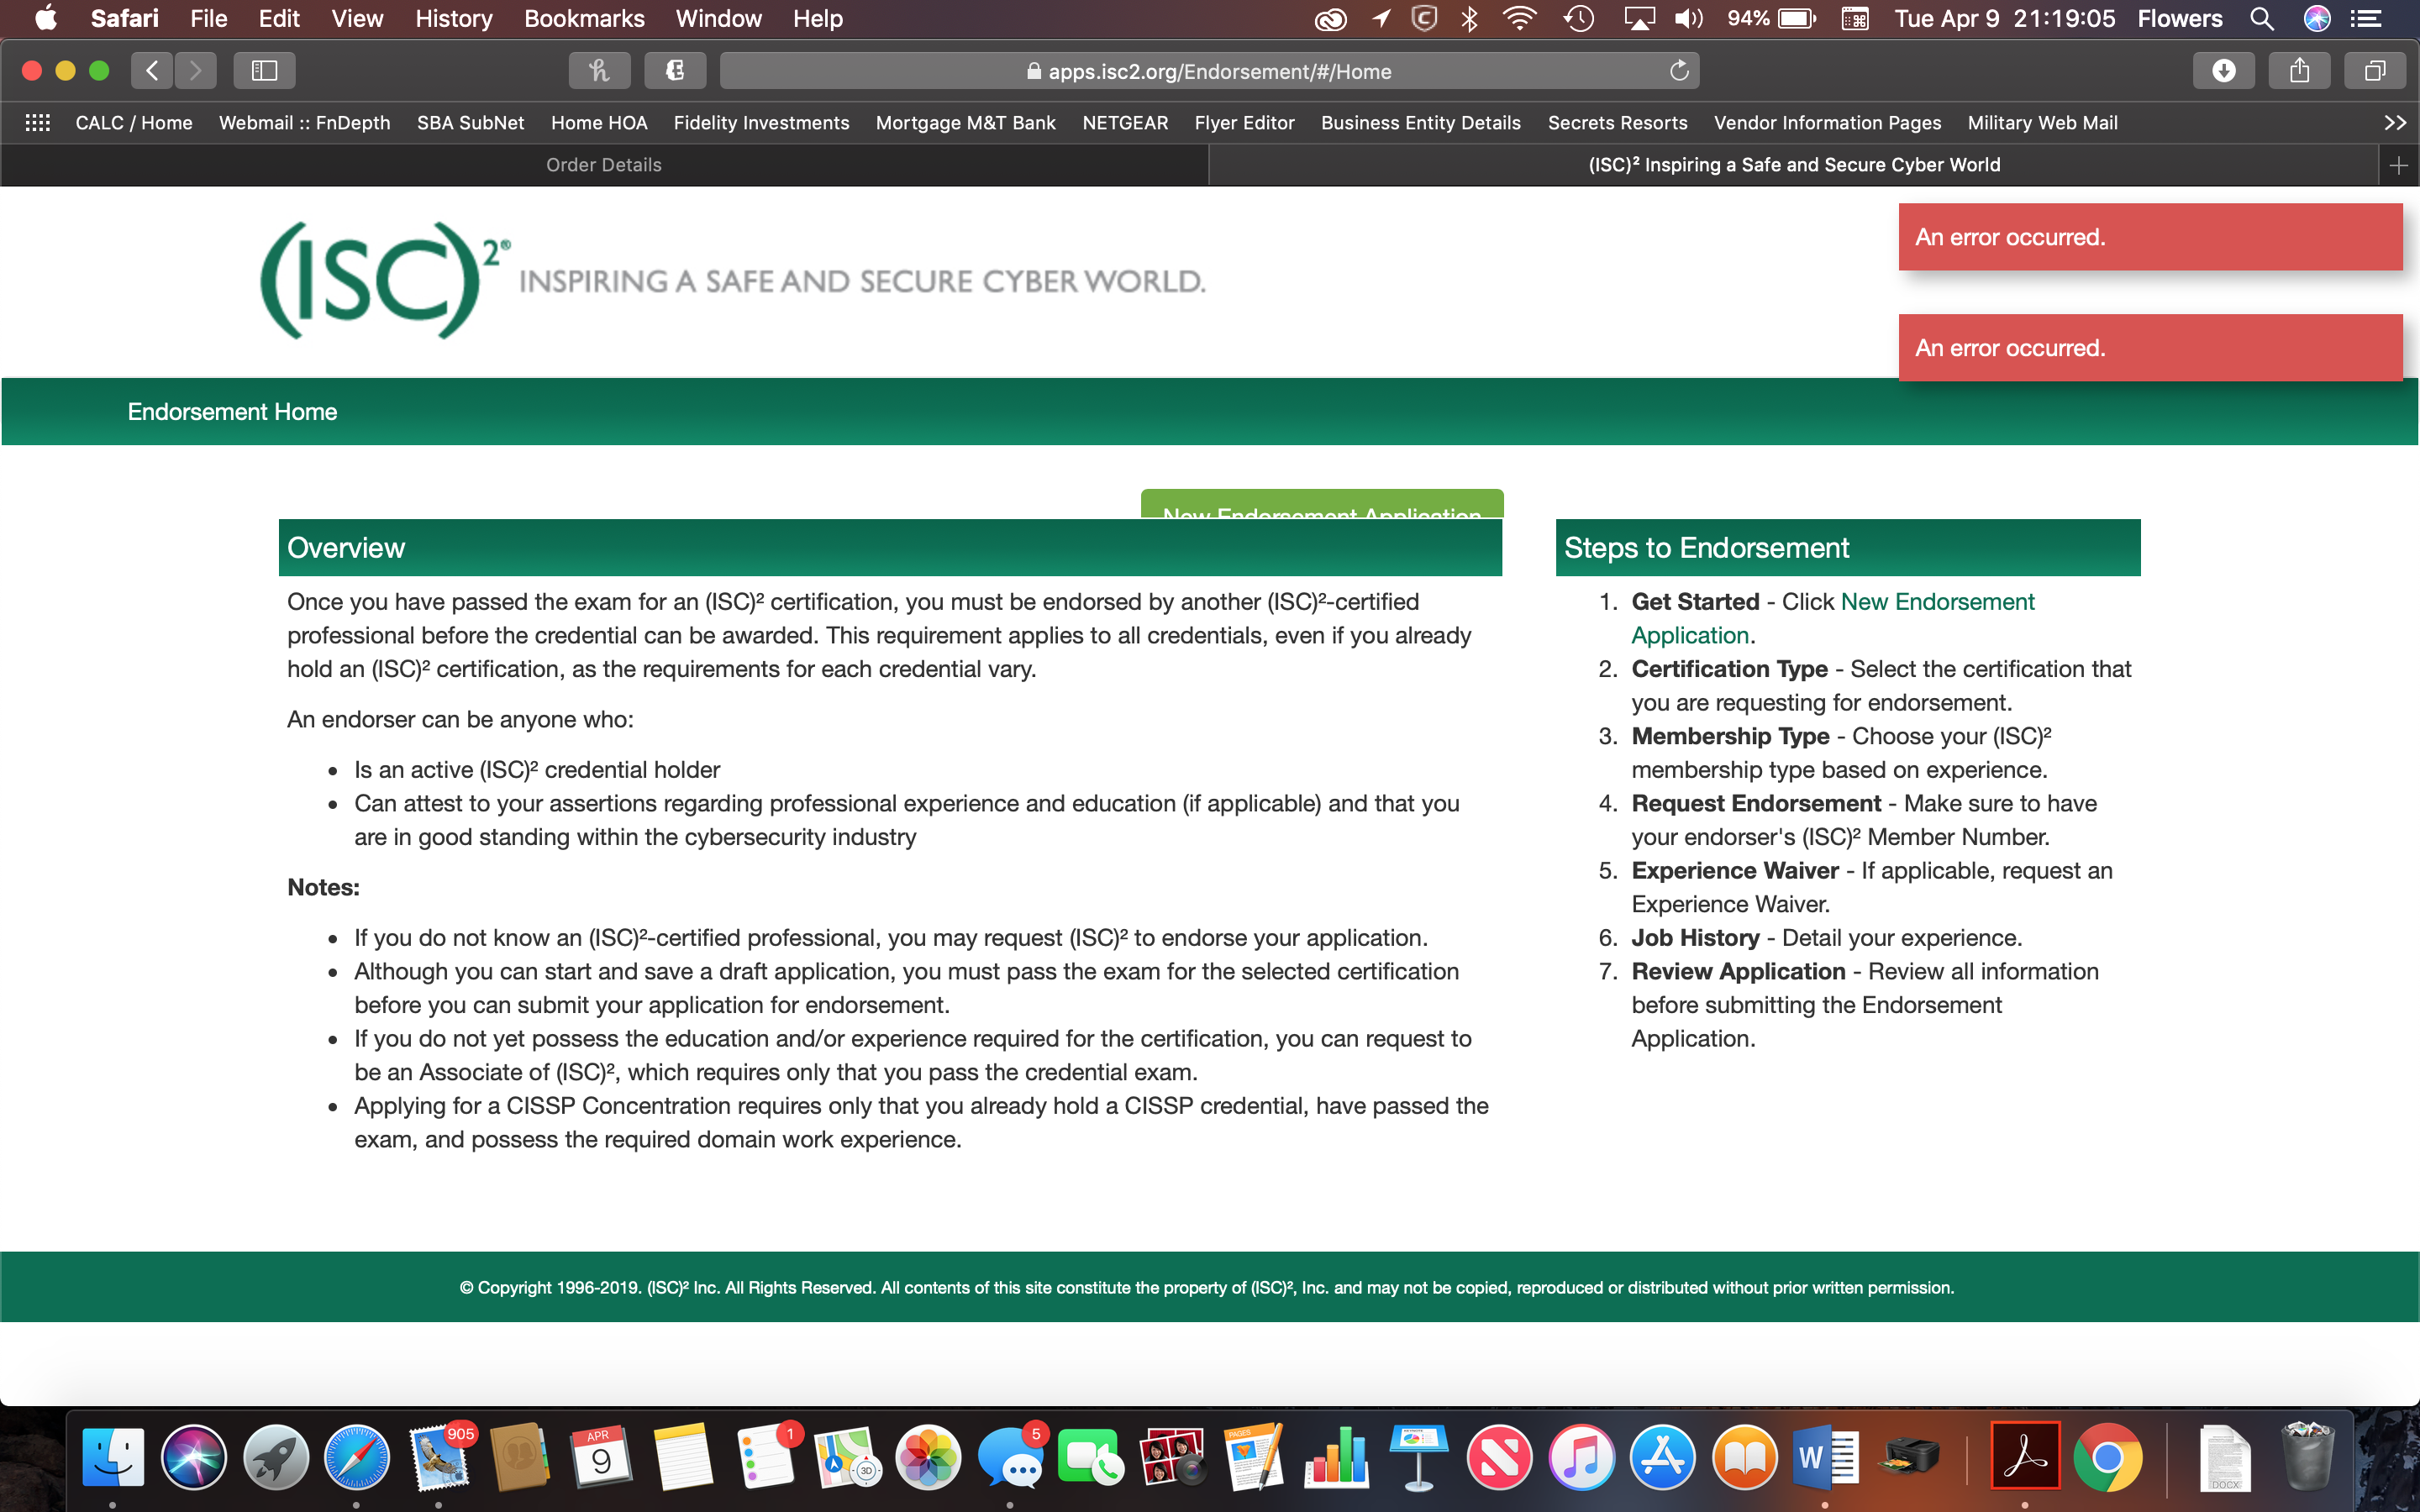Click the Endorsement Home navigation item
2420x1512 pixels.
click(232, 411)
